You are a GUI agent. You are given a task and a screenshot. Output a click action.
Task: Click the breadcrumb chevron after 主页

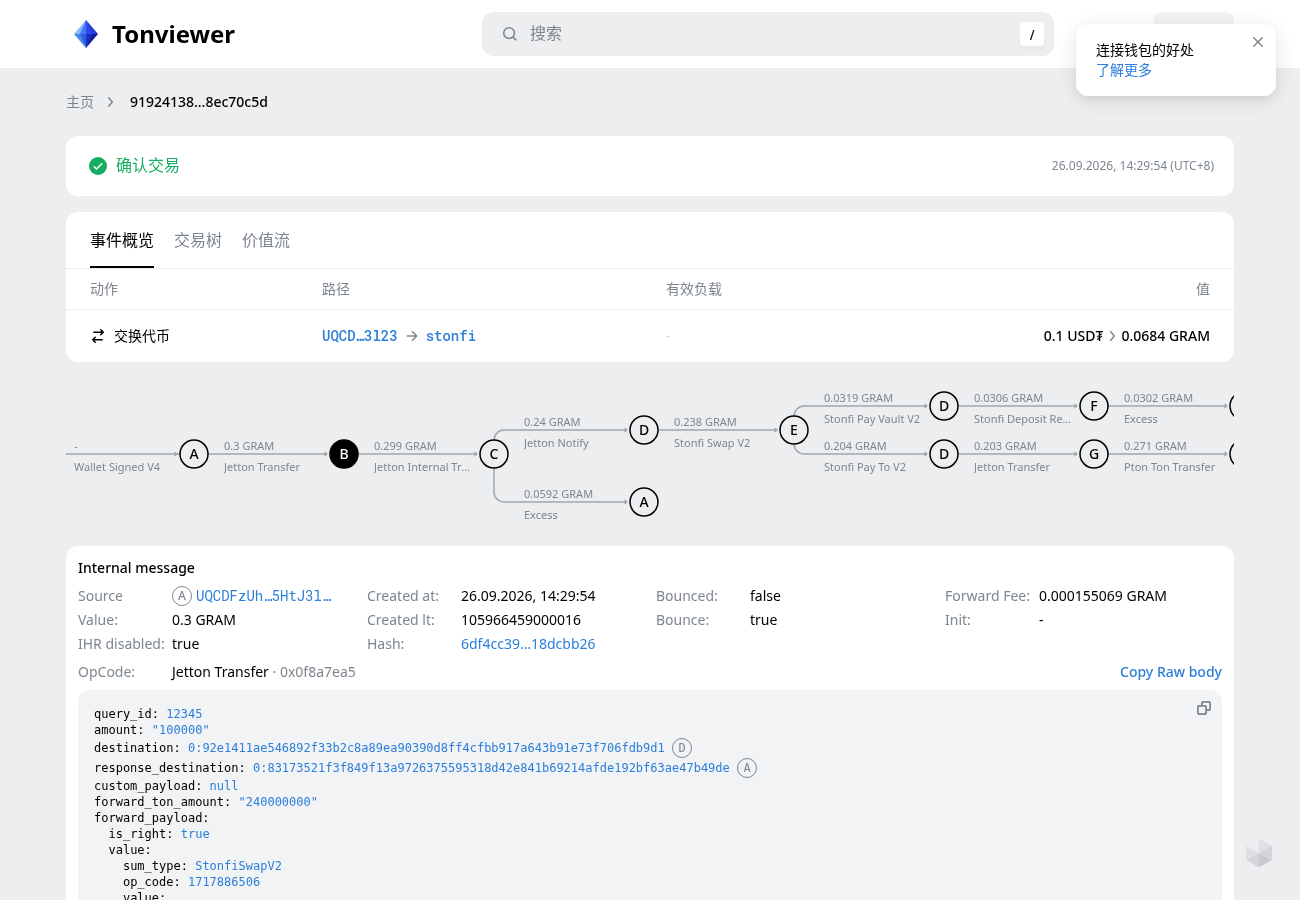pos(111,102)
